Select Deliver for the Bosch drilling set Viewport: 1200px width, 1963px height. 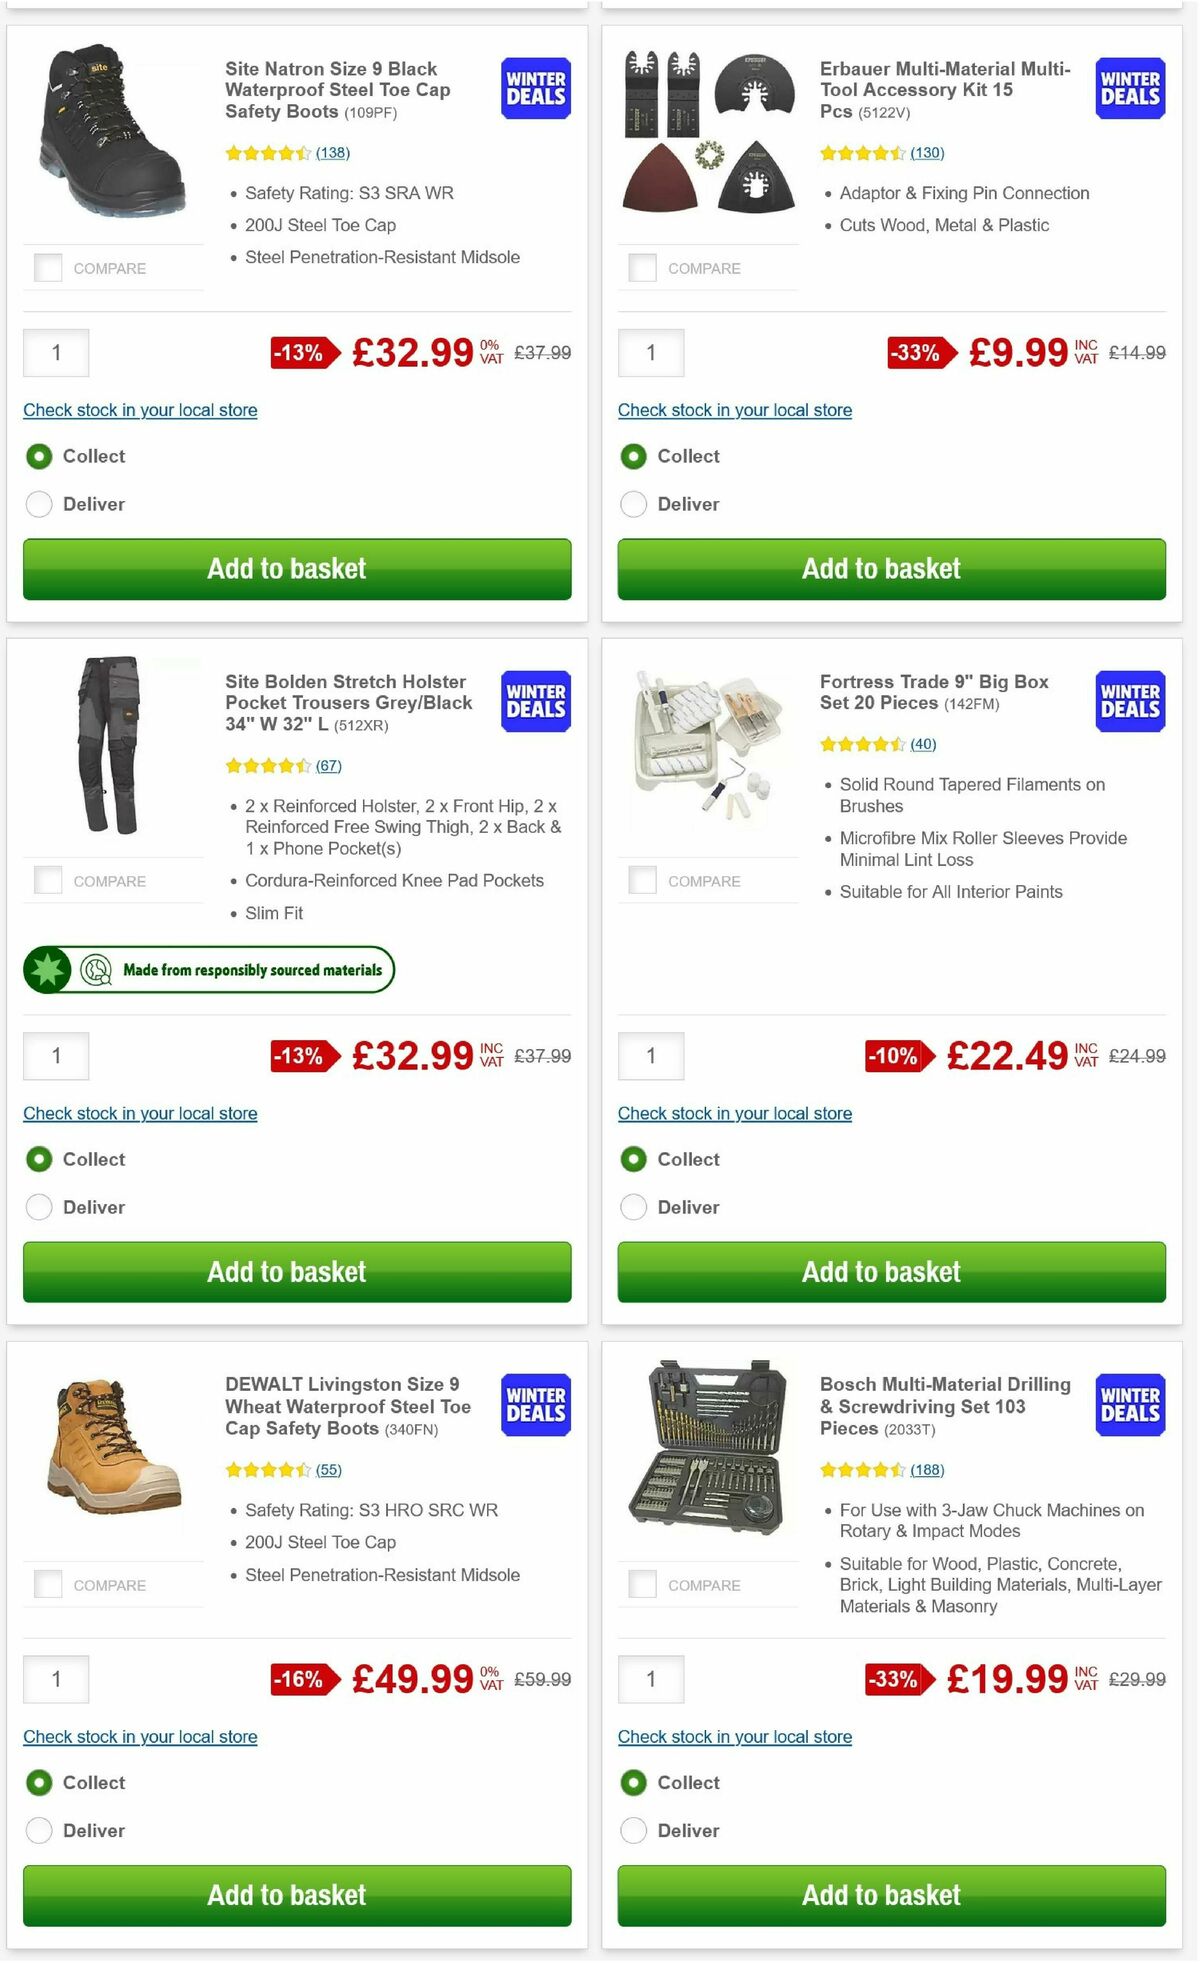pyautogui.click(x=634, y=1830)
